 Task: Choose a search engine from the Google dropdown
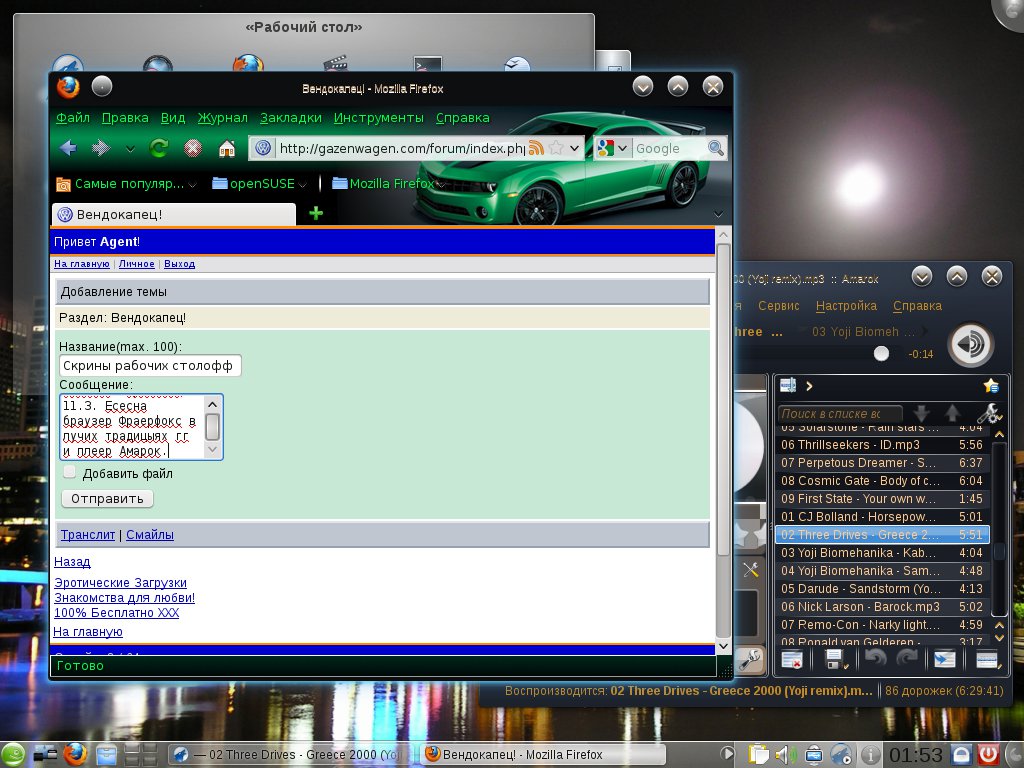coord(622,148)
